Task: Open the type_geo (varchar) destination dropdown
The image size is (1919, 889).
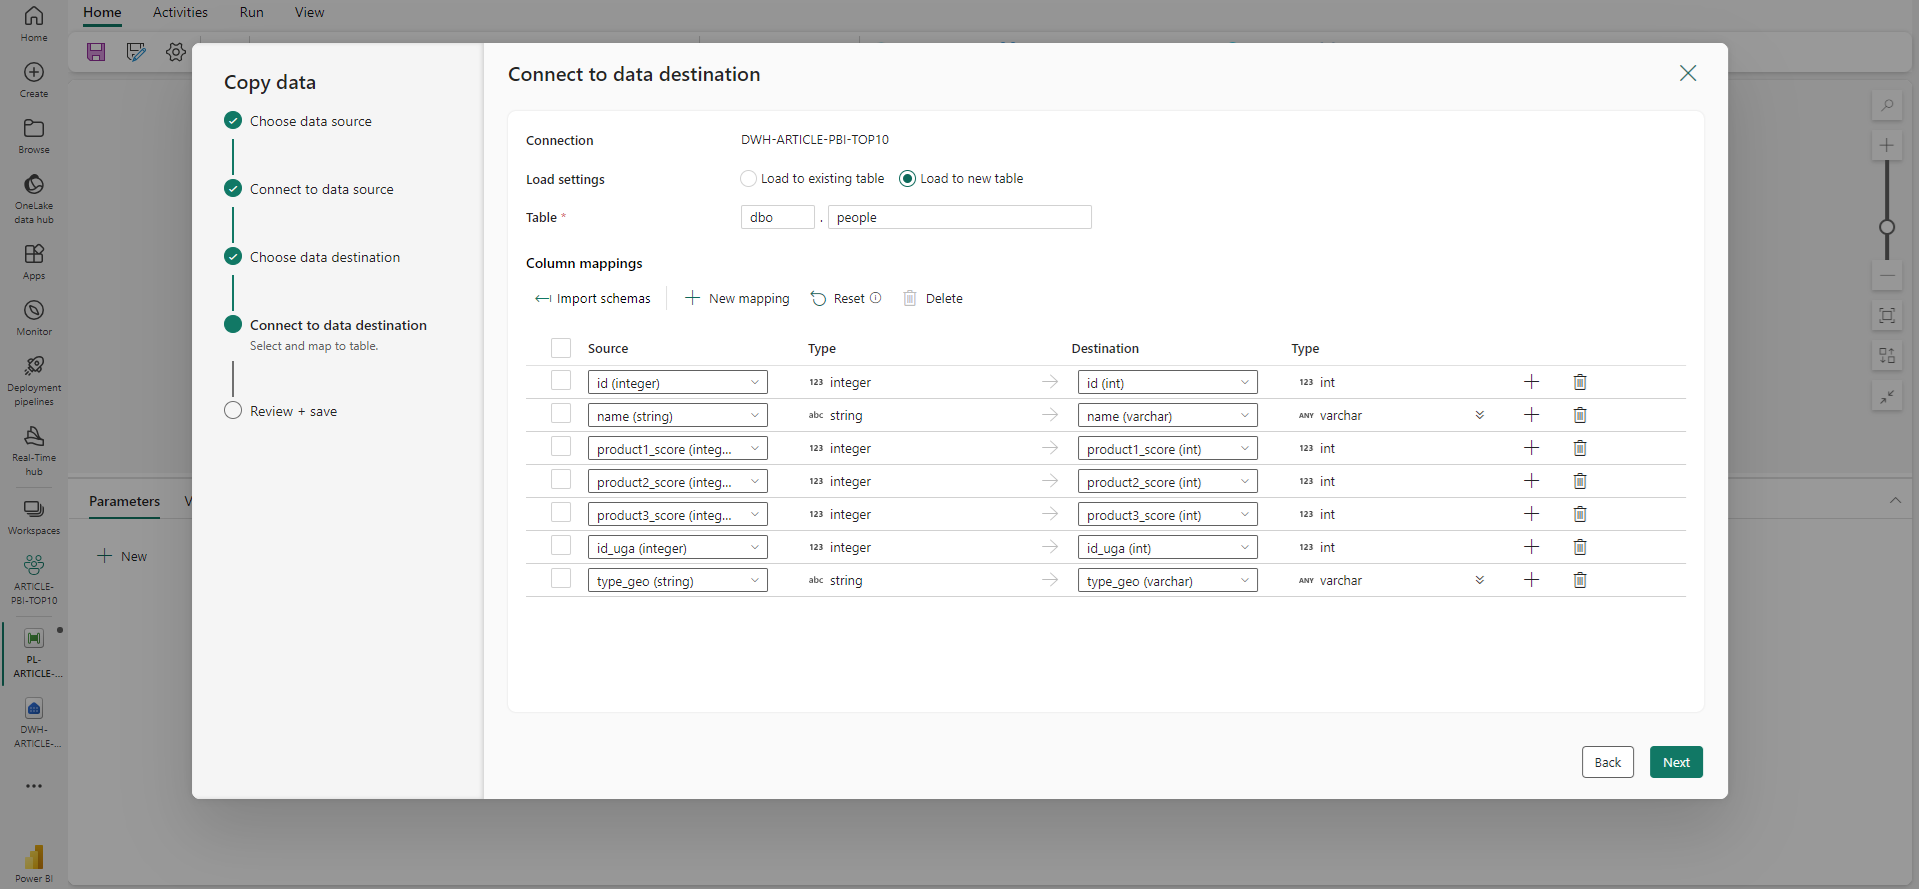Action: tap(1168, 581)
